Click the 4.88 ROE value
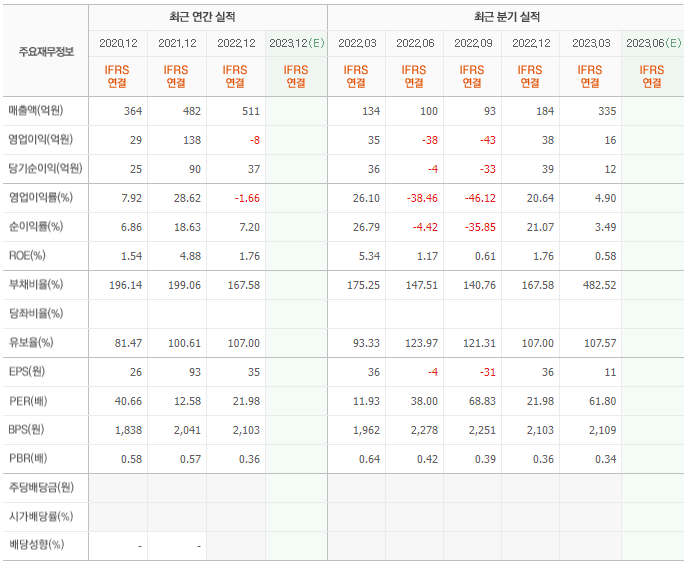 [190, 256]
